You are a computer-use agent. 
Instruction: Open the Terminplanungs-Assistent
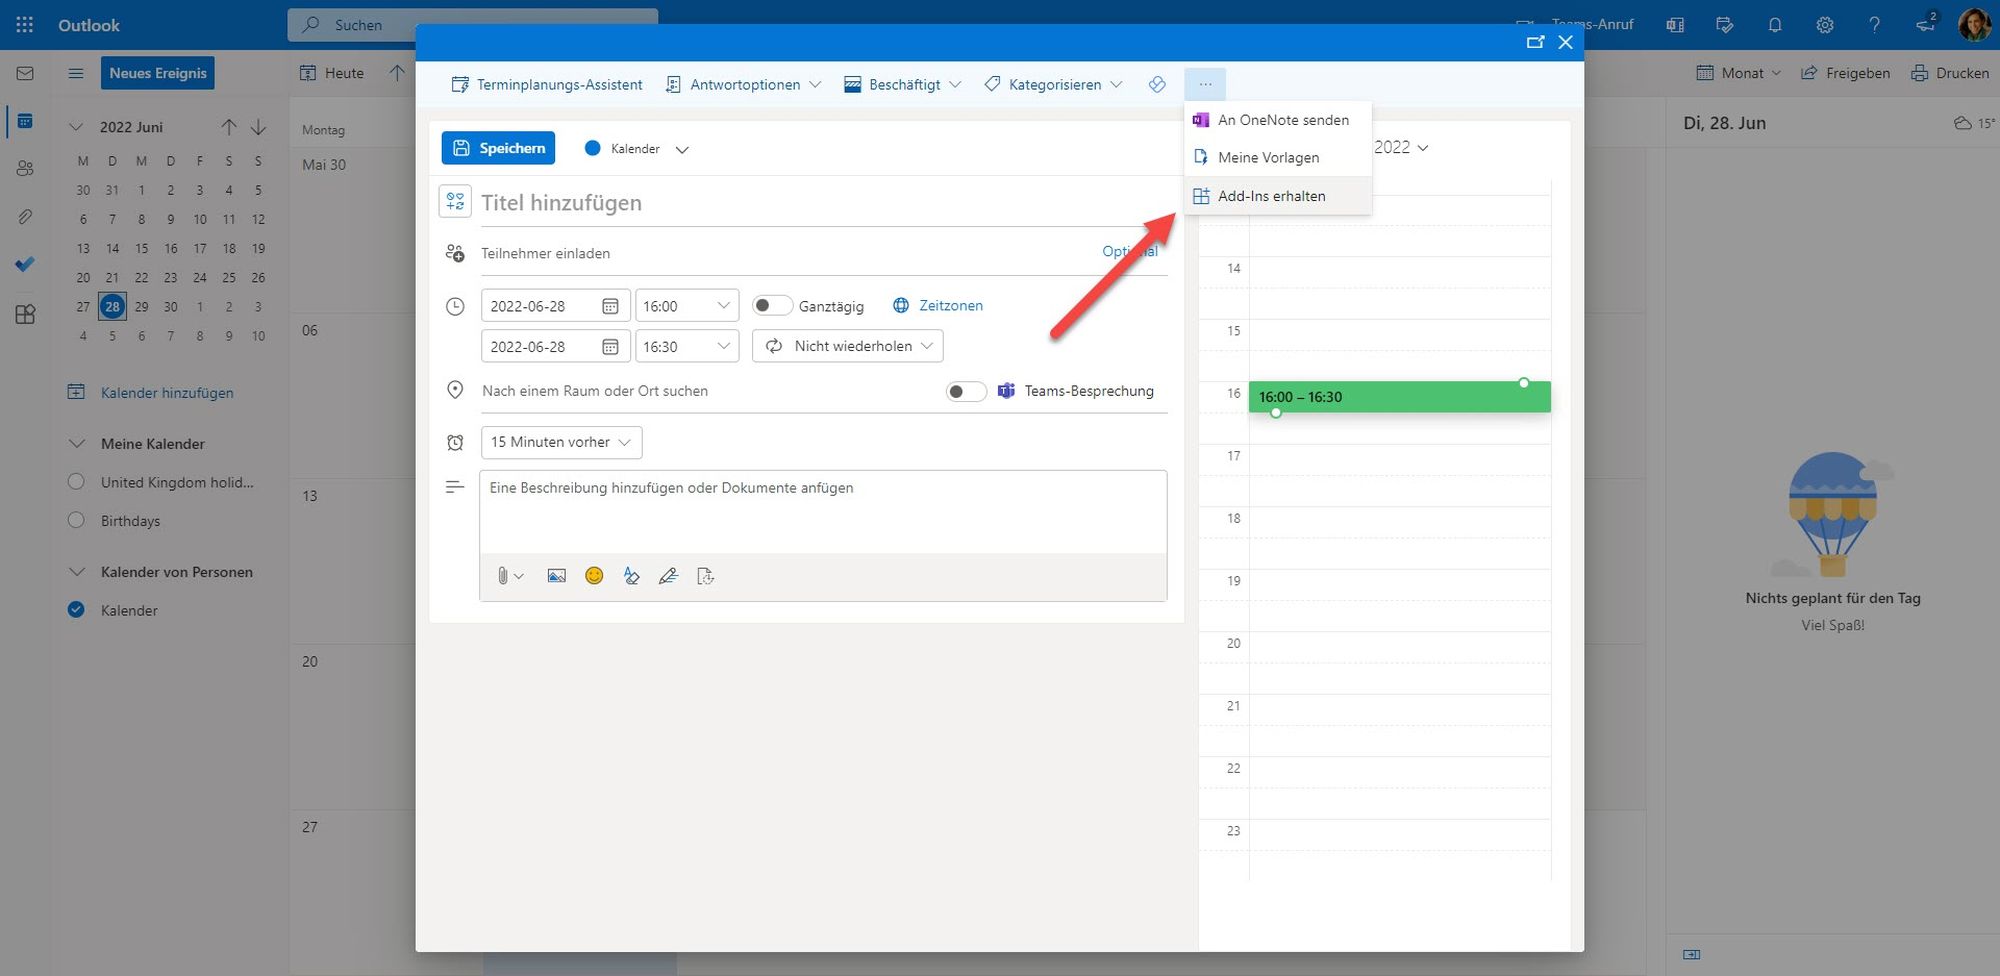coord(547,85)
